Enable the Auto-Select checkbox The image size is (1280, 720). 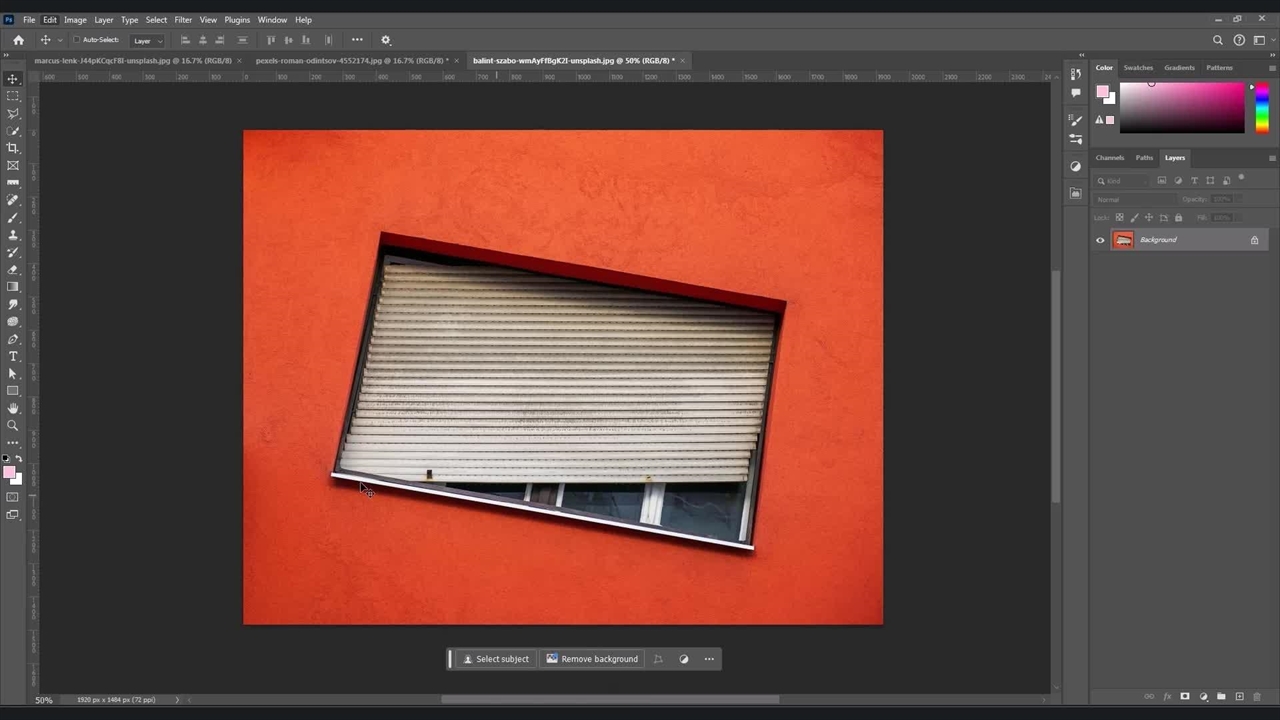(77, 40)
